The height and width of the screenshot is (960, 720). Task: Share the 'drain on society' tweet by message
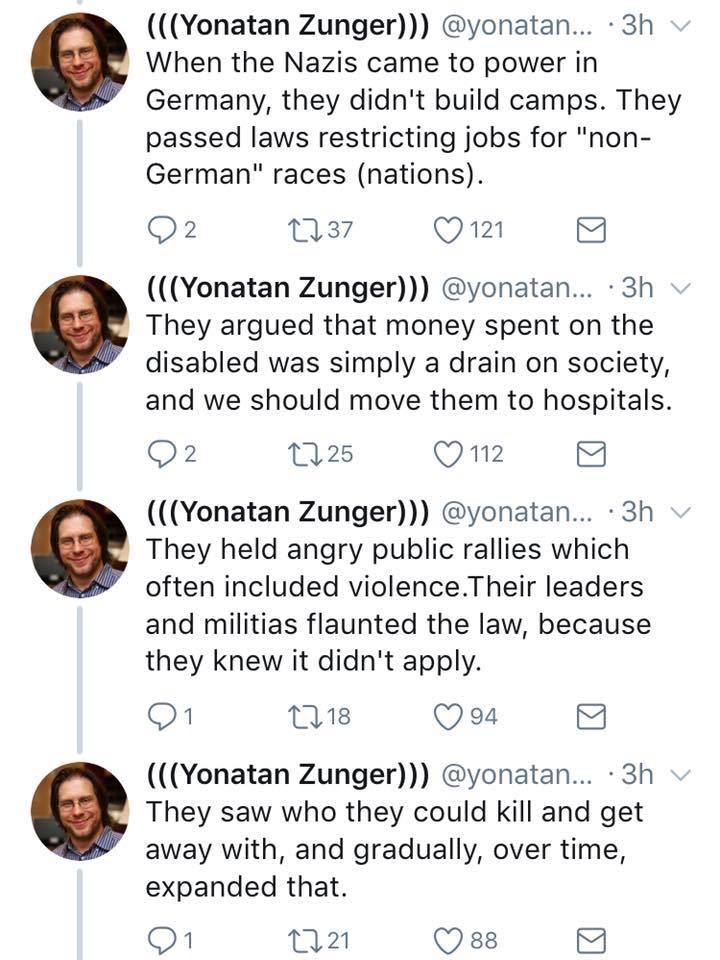[x=593, y=456]
